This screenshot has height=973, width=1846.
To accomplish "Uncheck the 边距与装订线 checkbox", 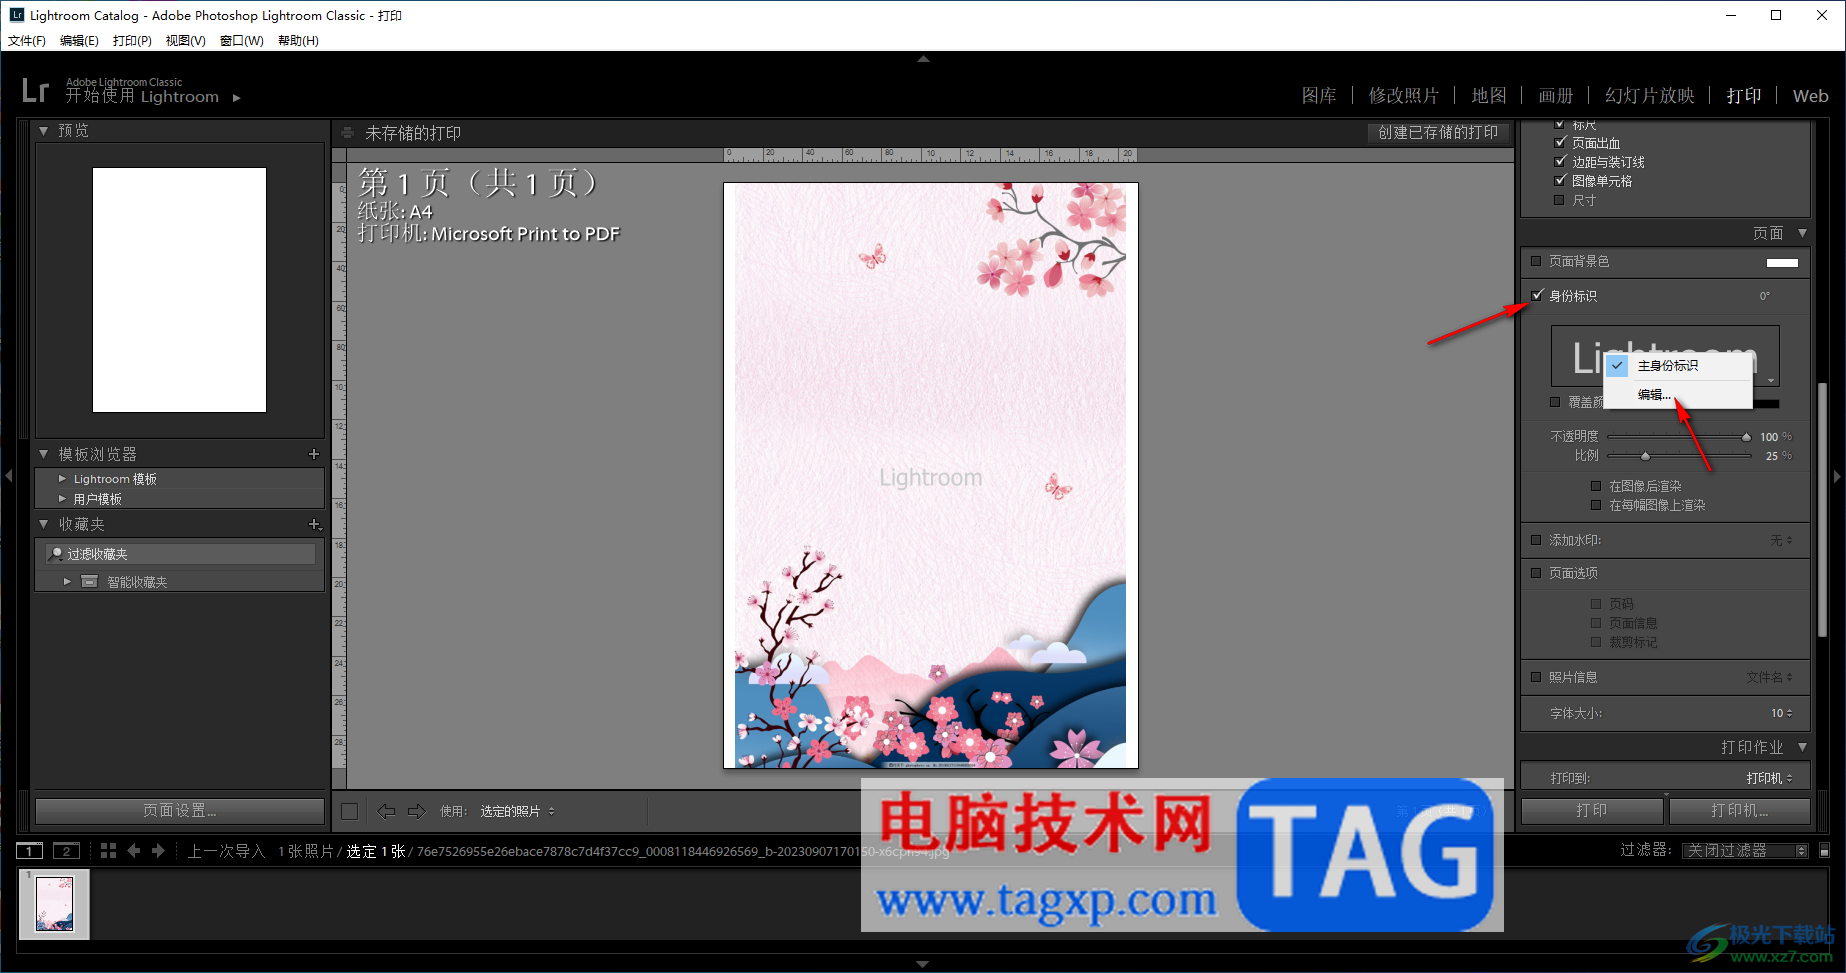I will [1560, 162].
